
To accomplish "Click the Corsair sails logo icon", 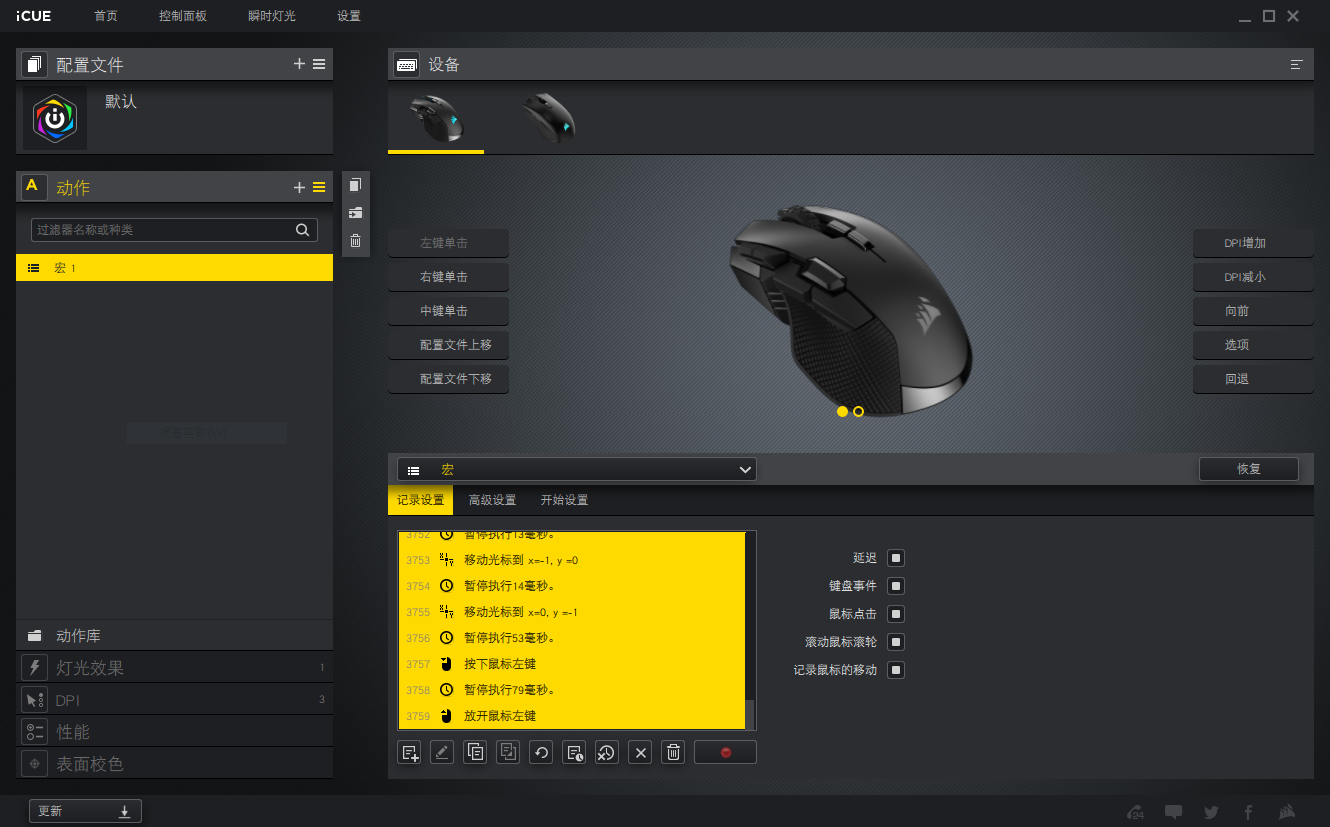I will (x=1287, y=812).
